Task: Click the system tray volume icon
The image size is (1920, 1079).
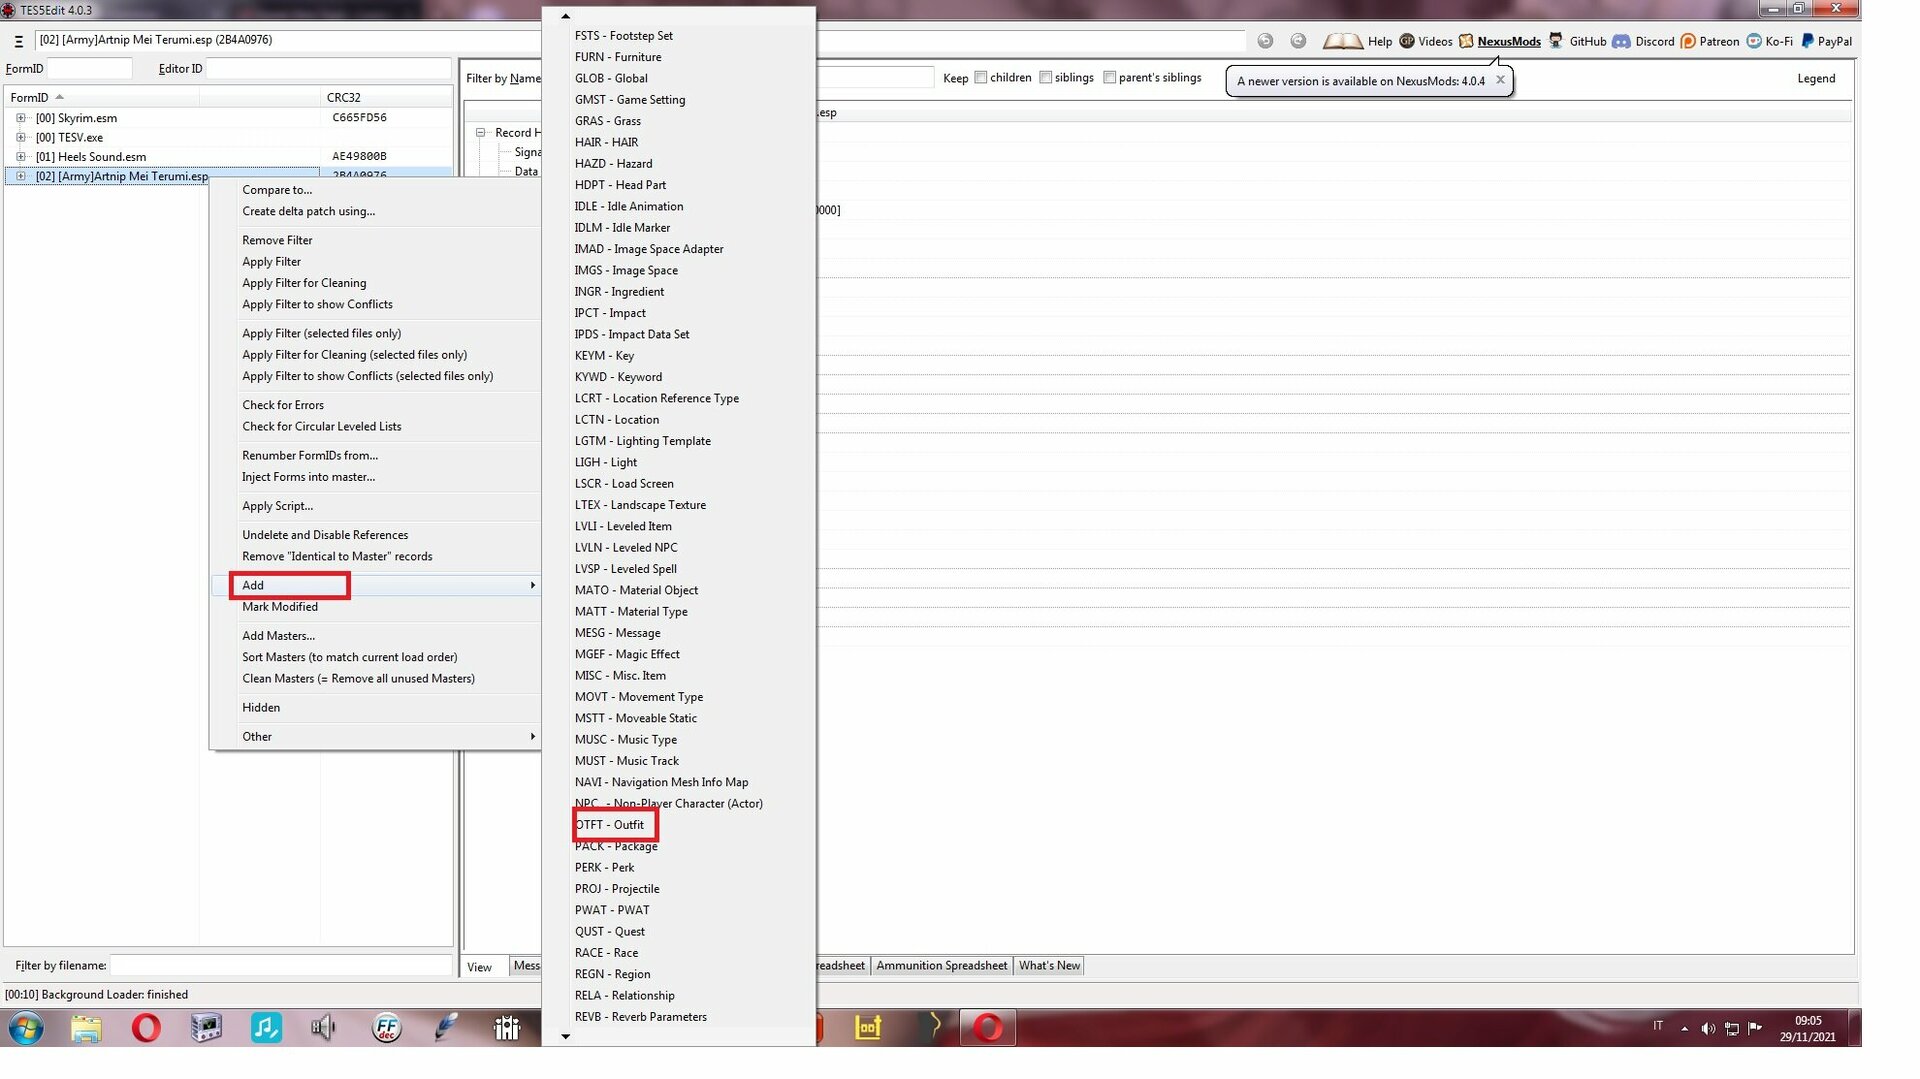Action: pyautogui.click(x=1708, y=1029)
